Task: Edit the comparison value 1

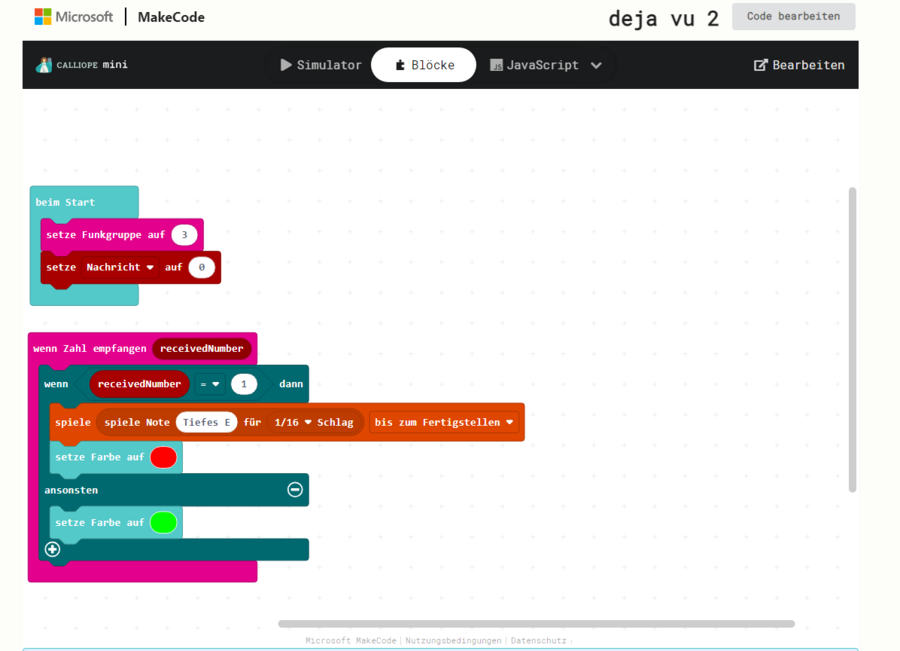Action: [x=244, y=384]
